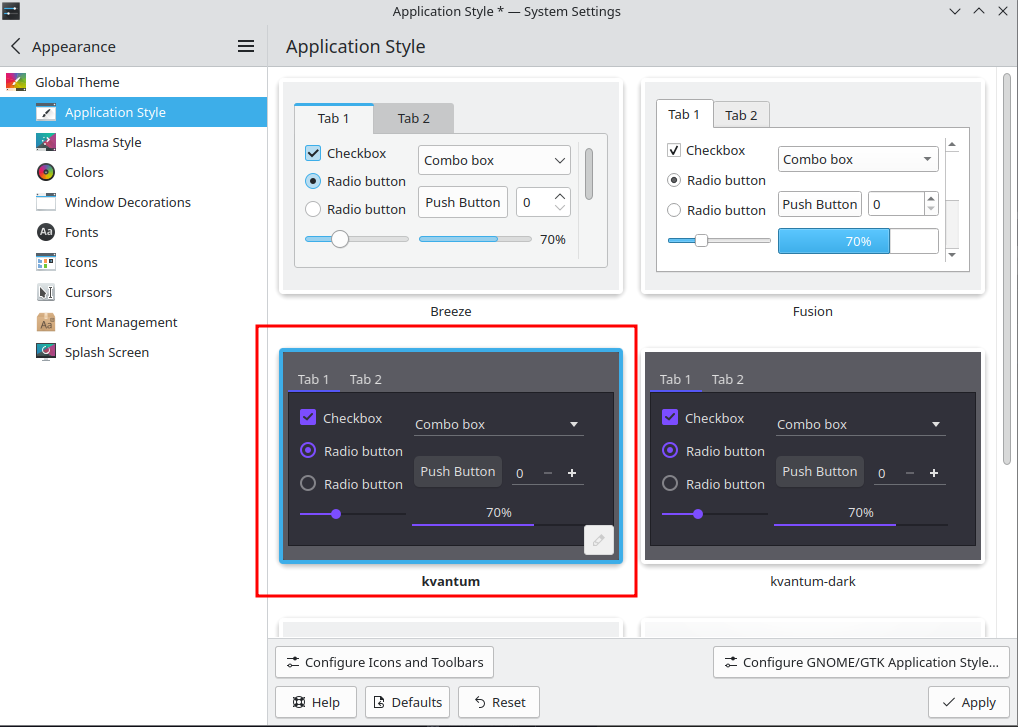Screen dimensions: 1018x727
Task: Open the Combo box in Breeze preview
Action: [494, 160]
